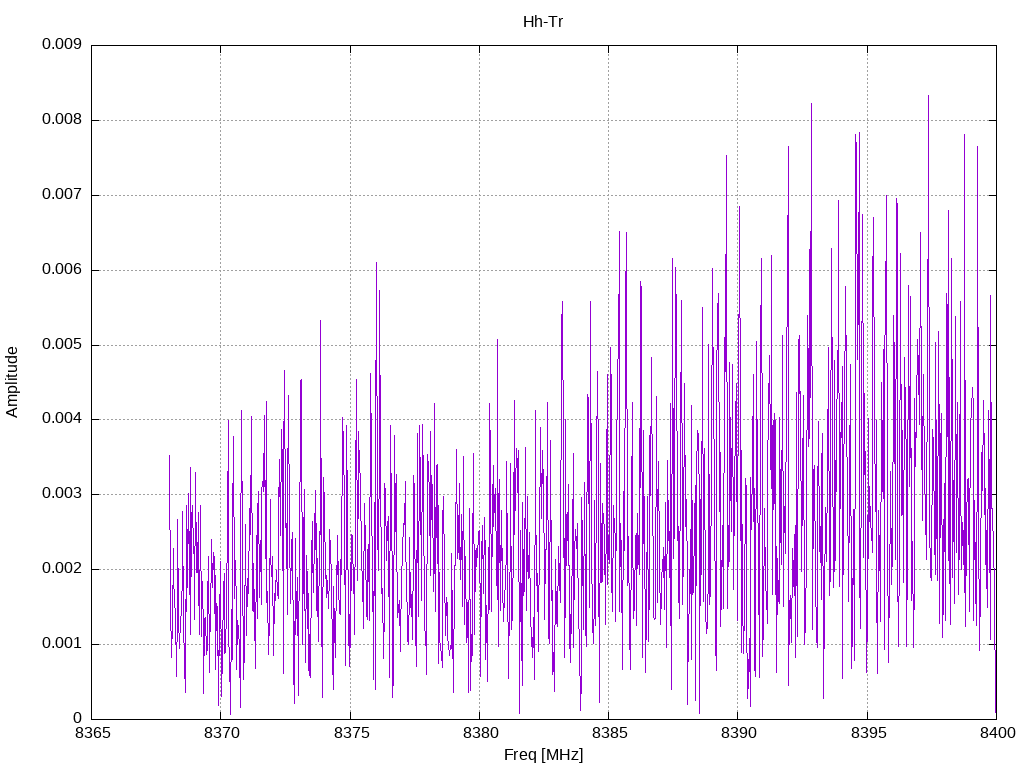
Task: Select the 0.005 y-axis tick label
Action: [x=62, y=344]
